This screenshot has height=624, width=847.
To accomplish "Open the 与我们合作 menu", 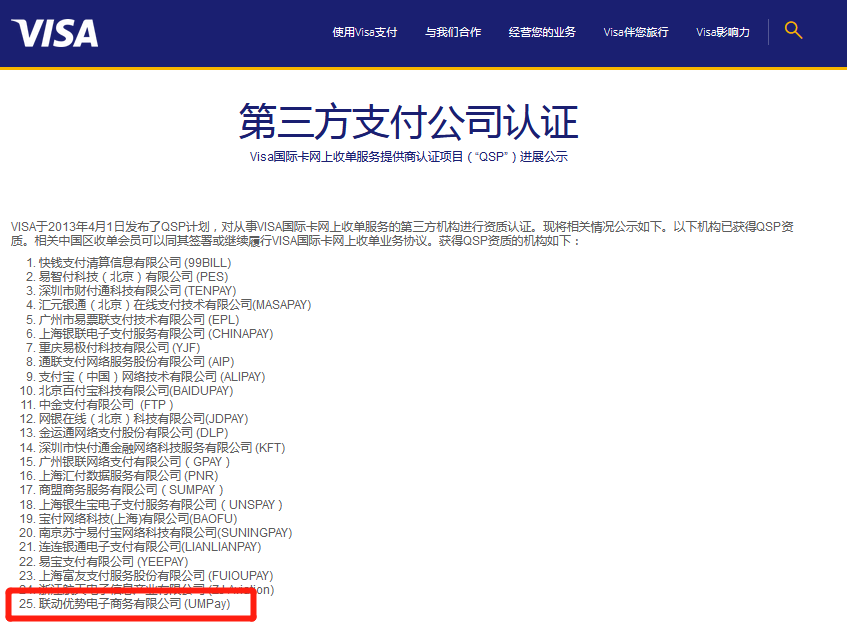I will click(x=453, y=31).
